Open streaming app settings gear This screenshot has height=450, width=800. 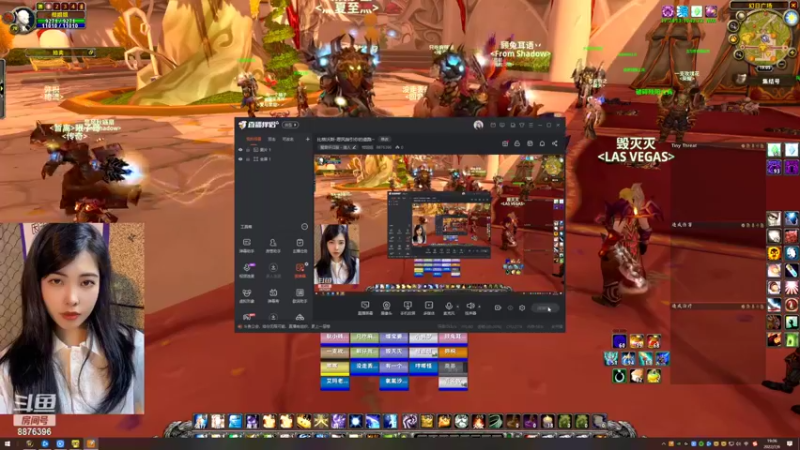[522, 308]
